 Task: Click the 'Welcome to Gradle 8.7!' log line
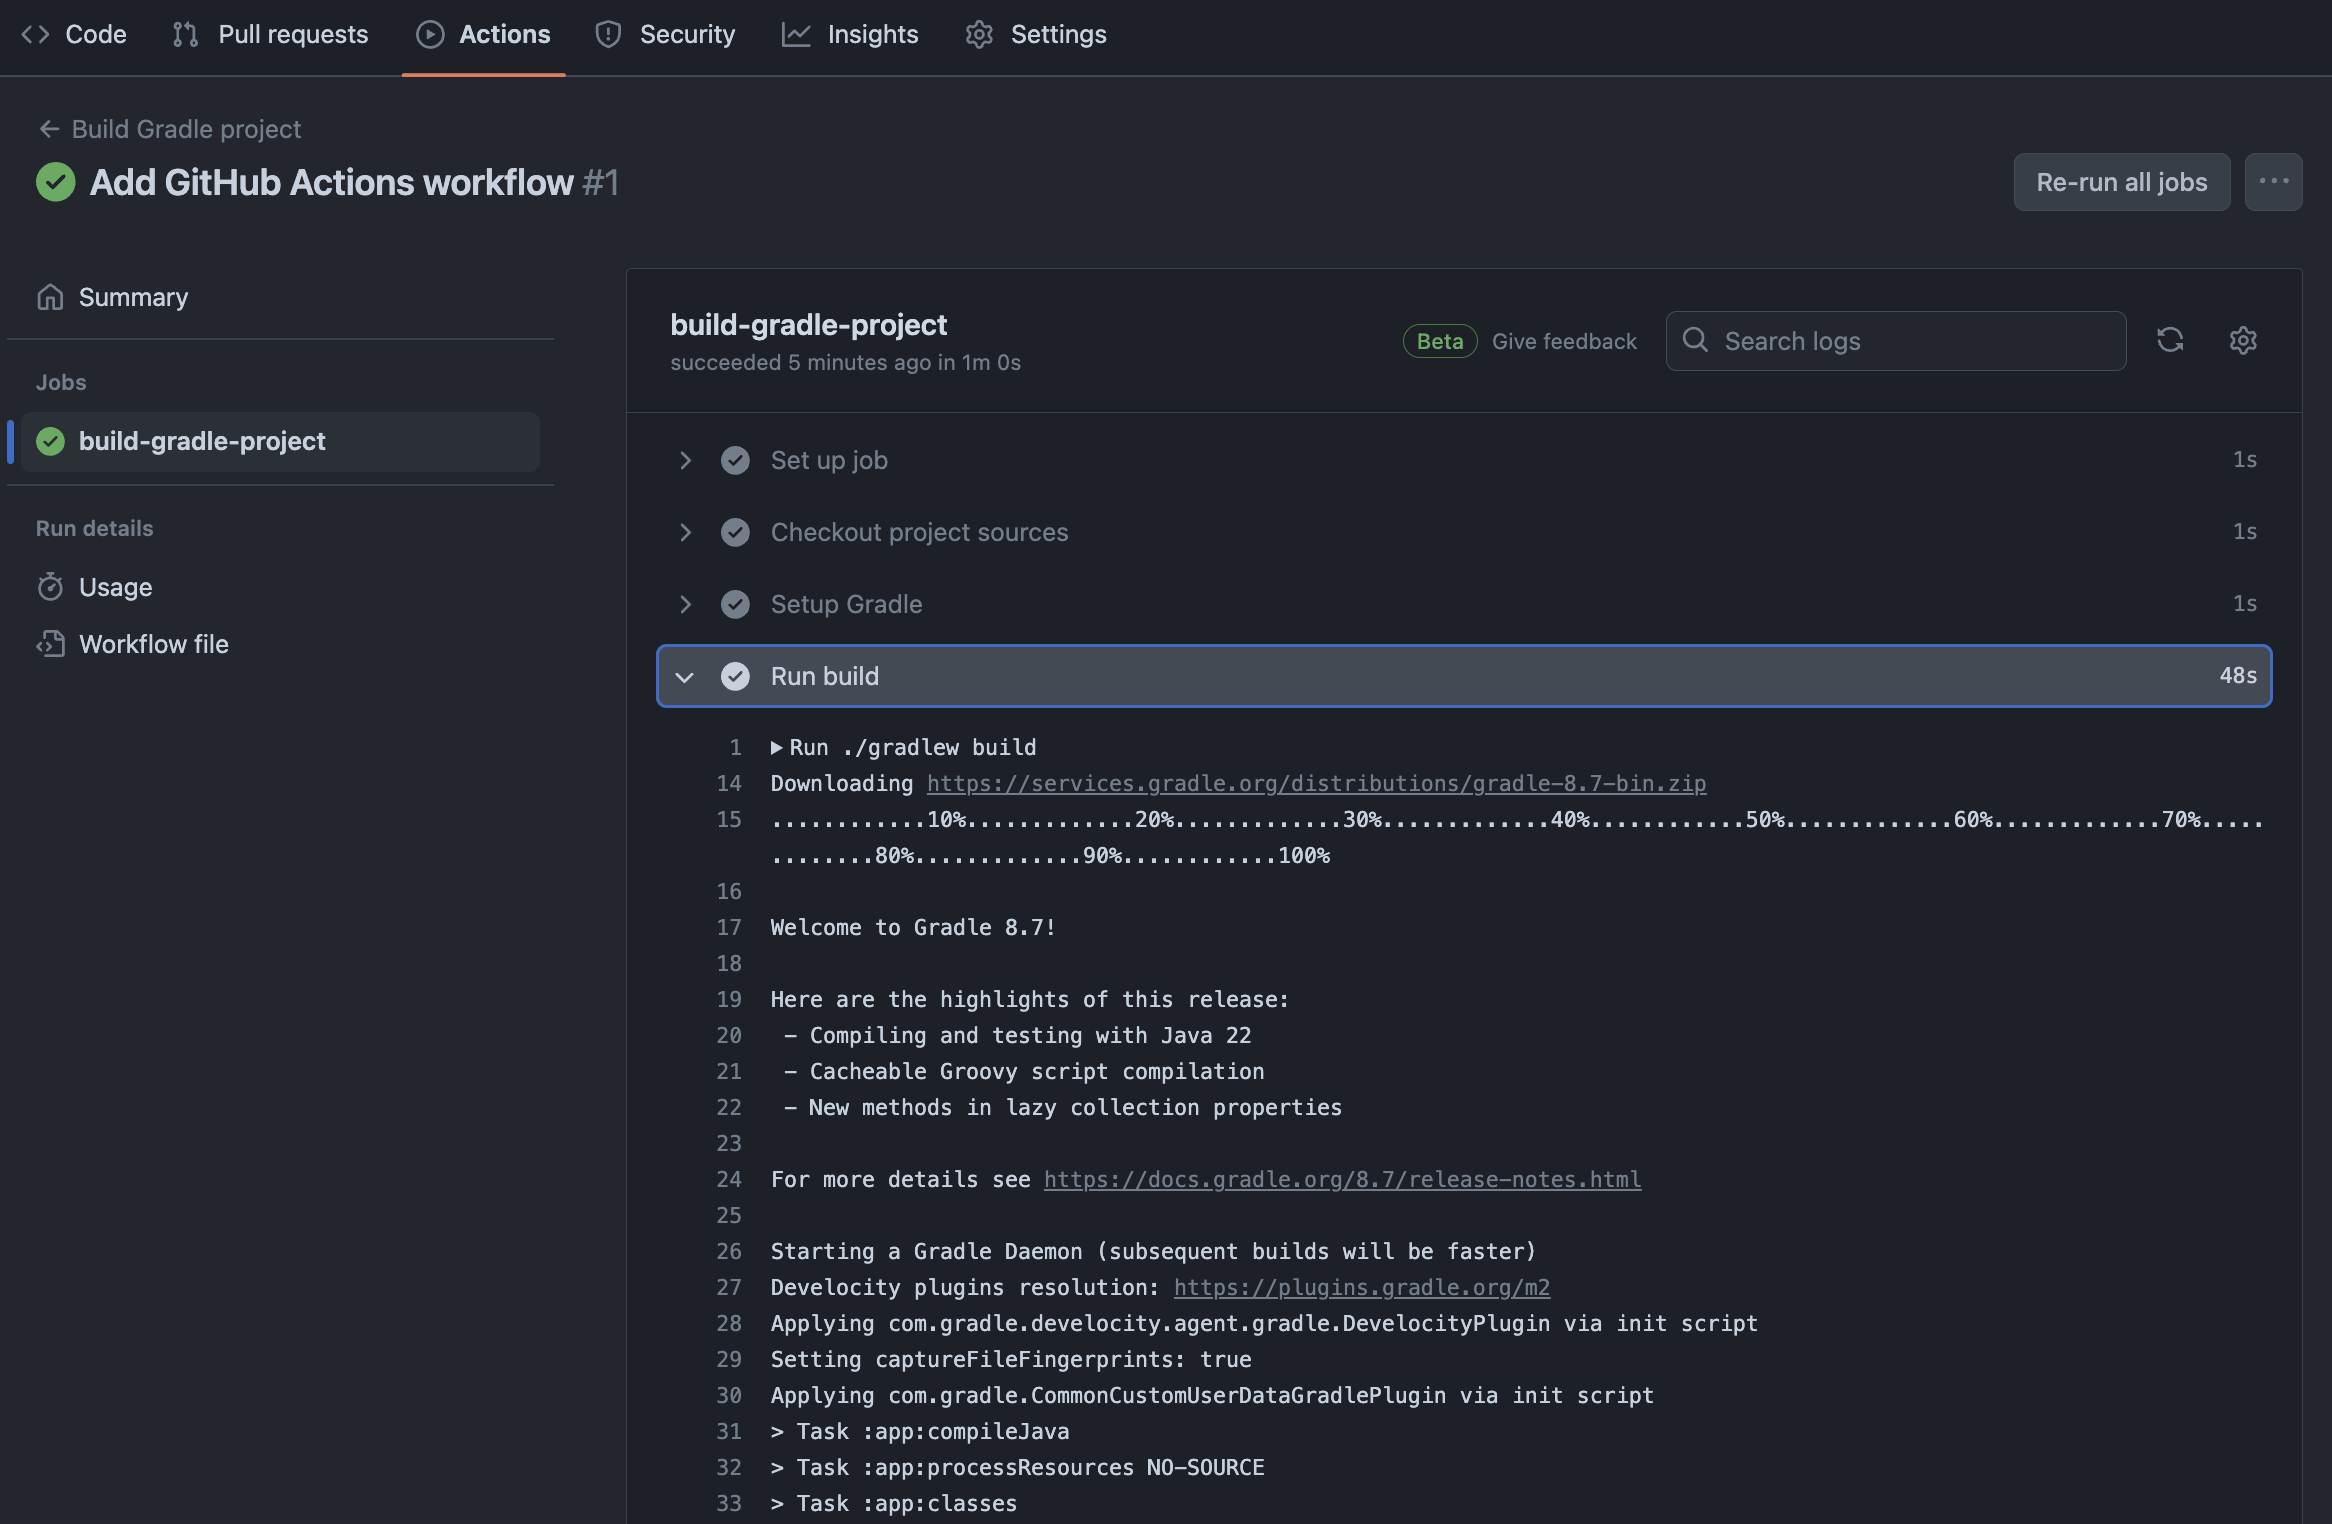[x=913, y=927]
